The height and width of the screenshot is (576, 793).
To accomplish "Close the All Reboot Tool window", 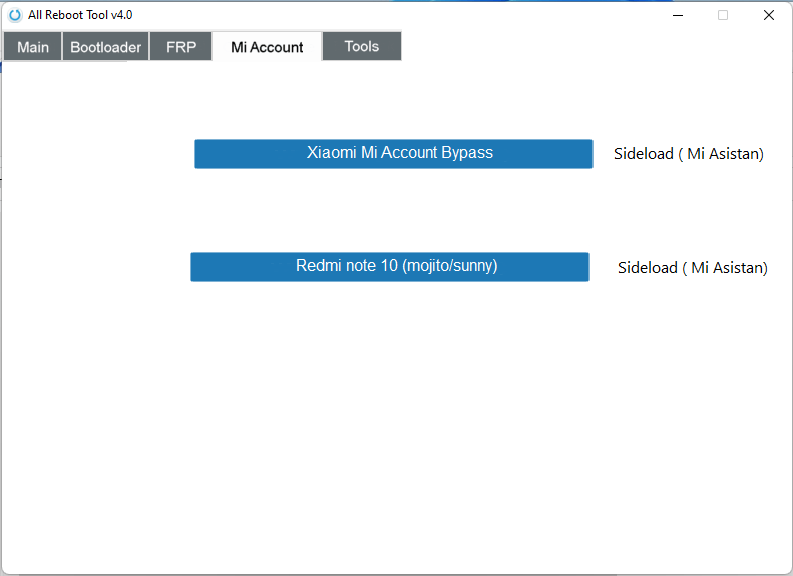I will (x=769, y=15).
